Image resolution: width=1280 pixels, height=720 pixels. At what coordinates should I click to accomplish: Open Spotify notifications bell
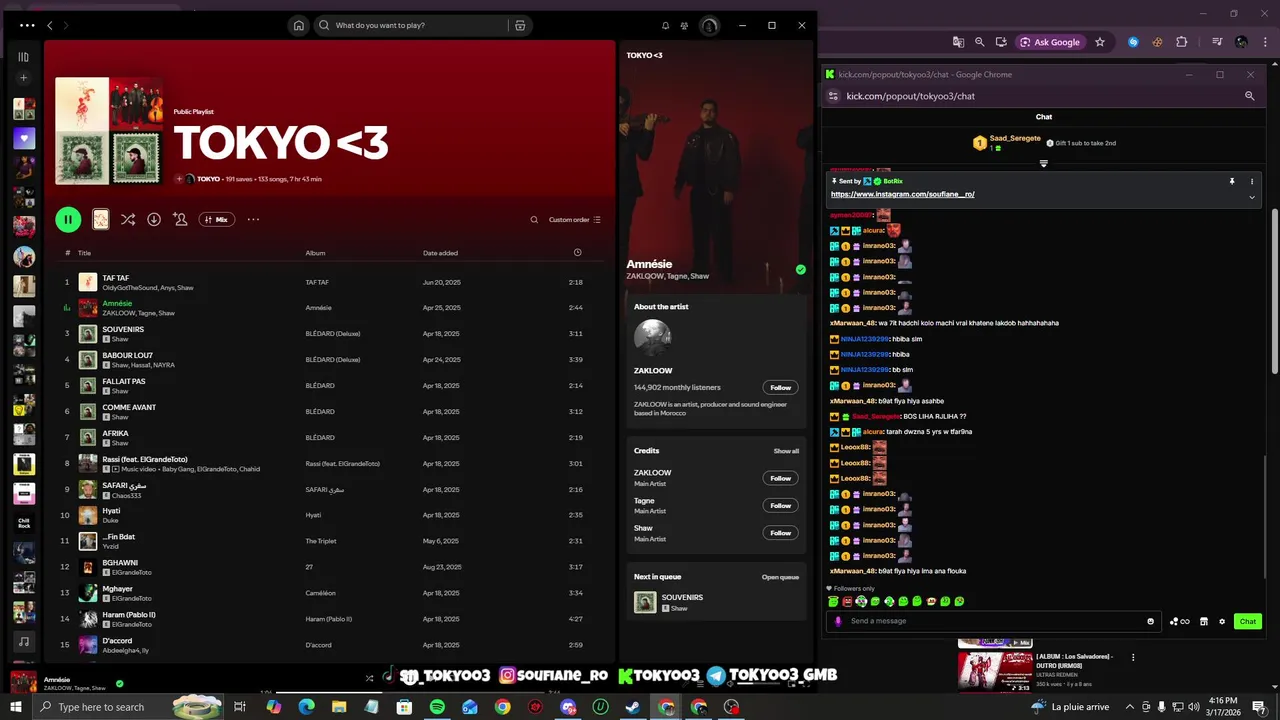point(665,25)
